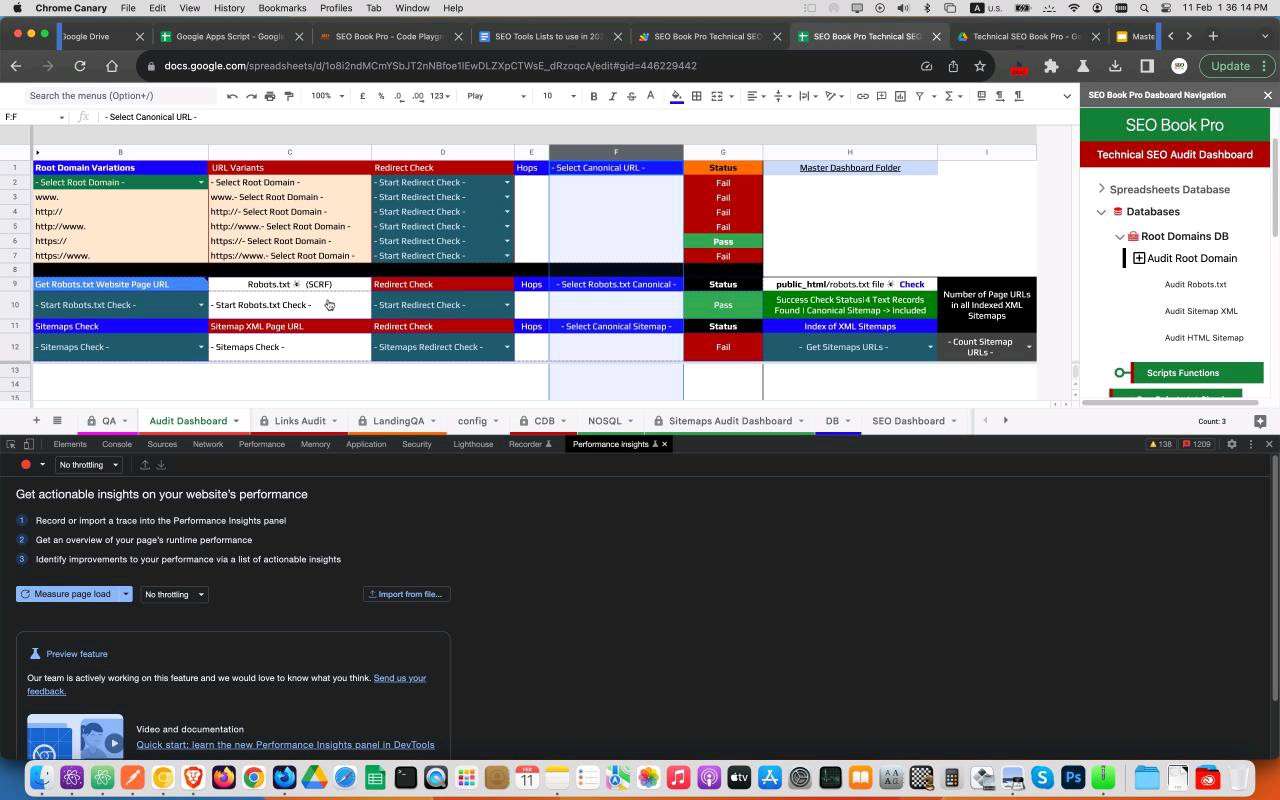Image resolution: width=1280 pixels, height=800 pixels.
Task: Open DevTools settings gear
Action: pos(1232,444)
